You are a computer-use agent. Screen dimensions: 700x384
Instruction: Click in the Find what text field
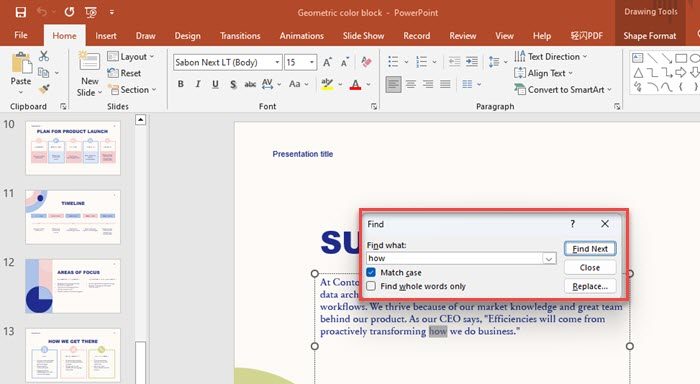click(x=454, y=259)
